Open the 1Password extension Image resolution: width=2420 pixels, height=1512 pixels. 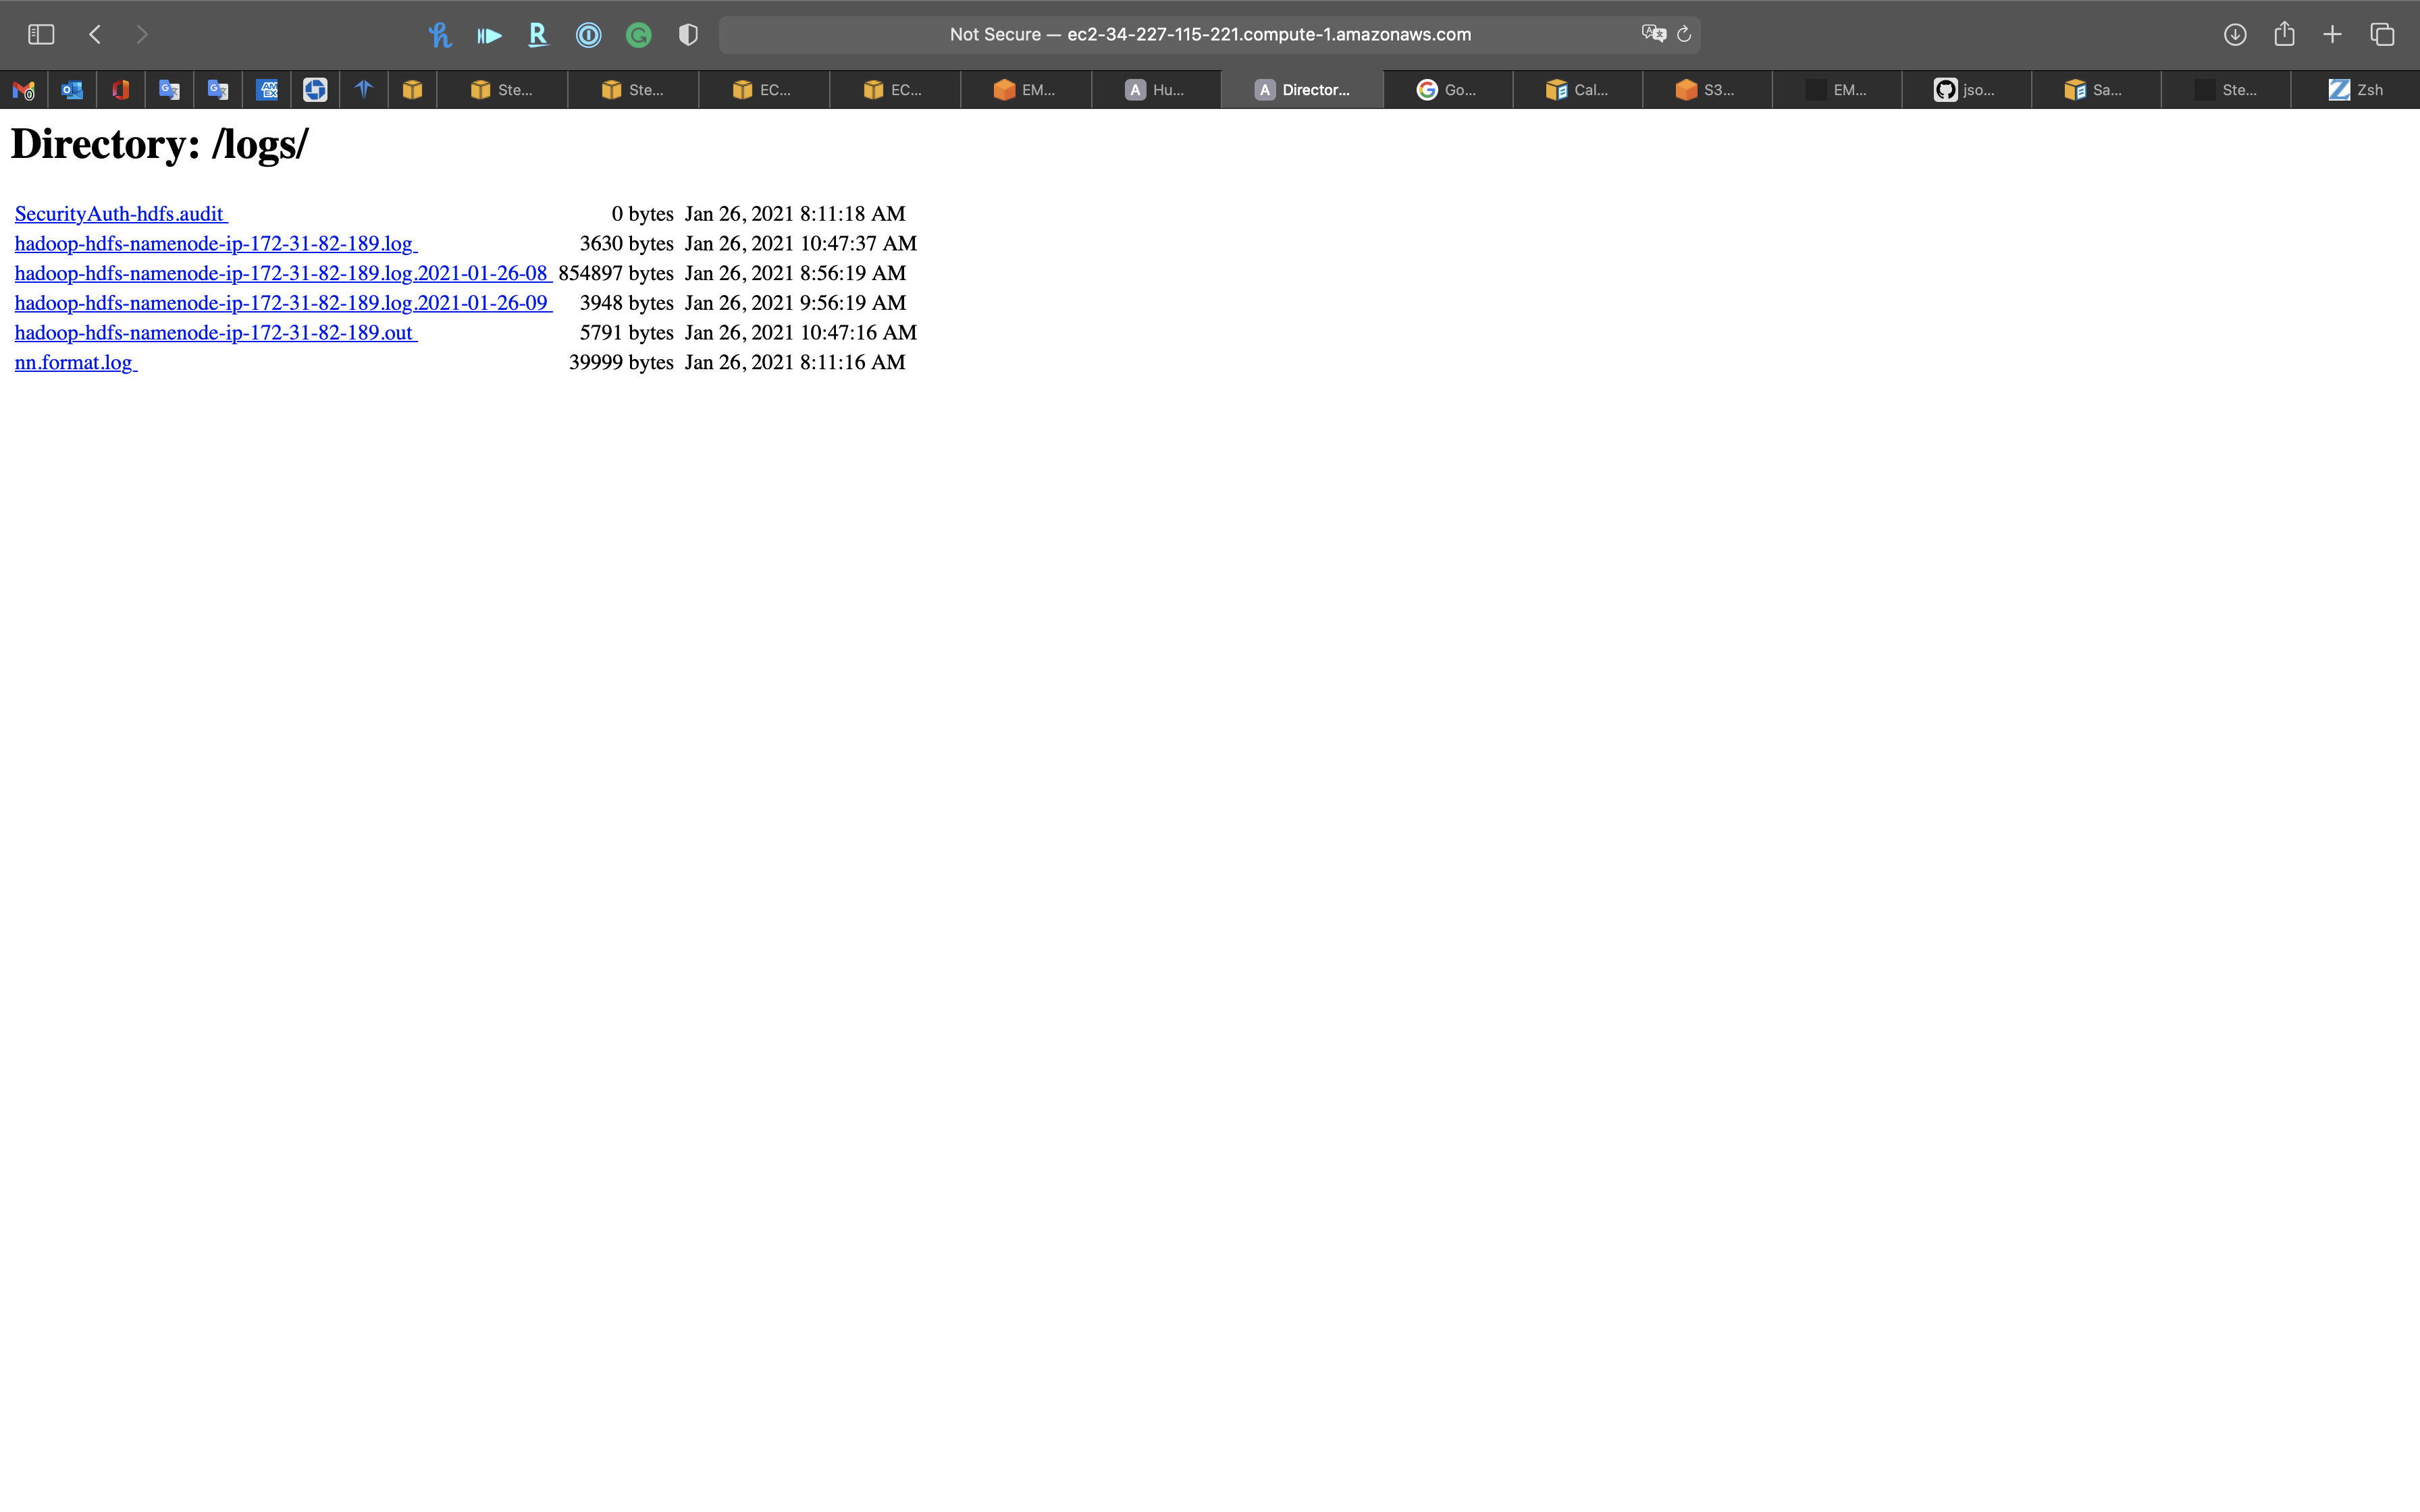pos(588,35)
